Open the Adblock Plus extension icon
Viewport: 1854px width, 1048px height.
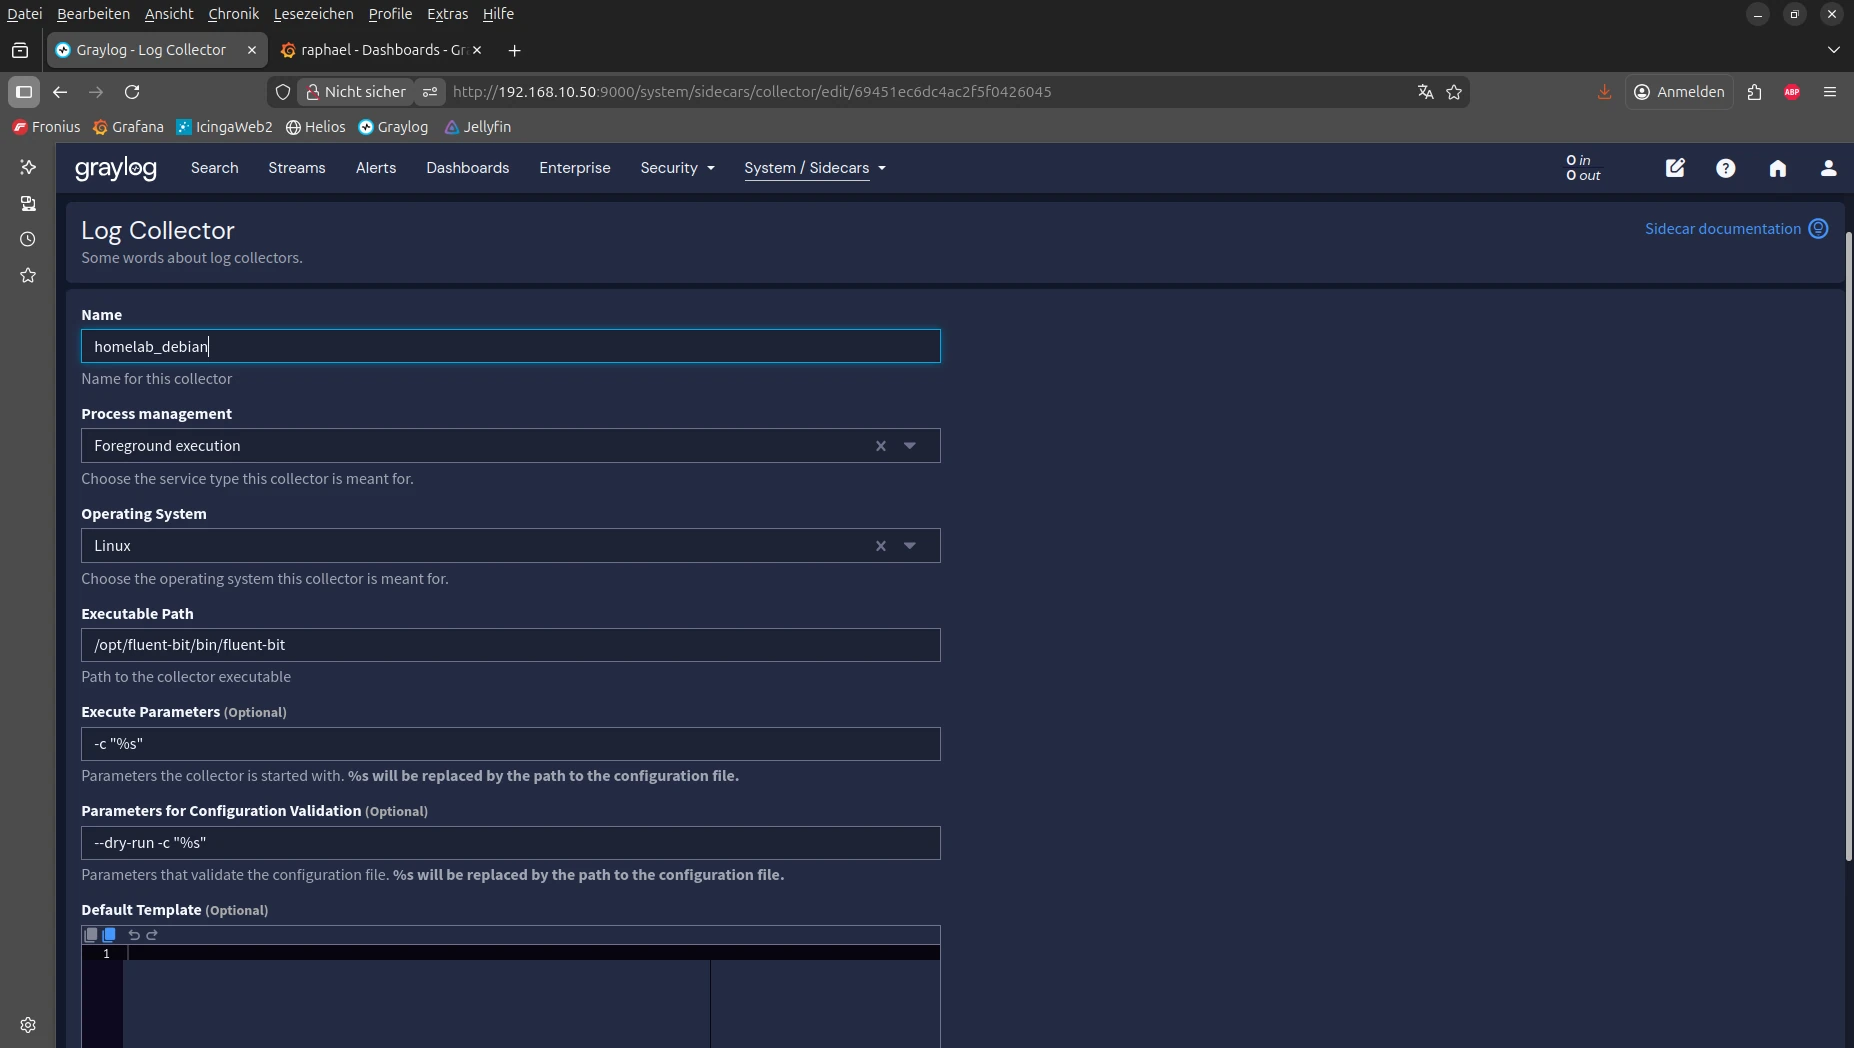[1792, 92]
